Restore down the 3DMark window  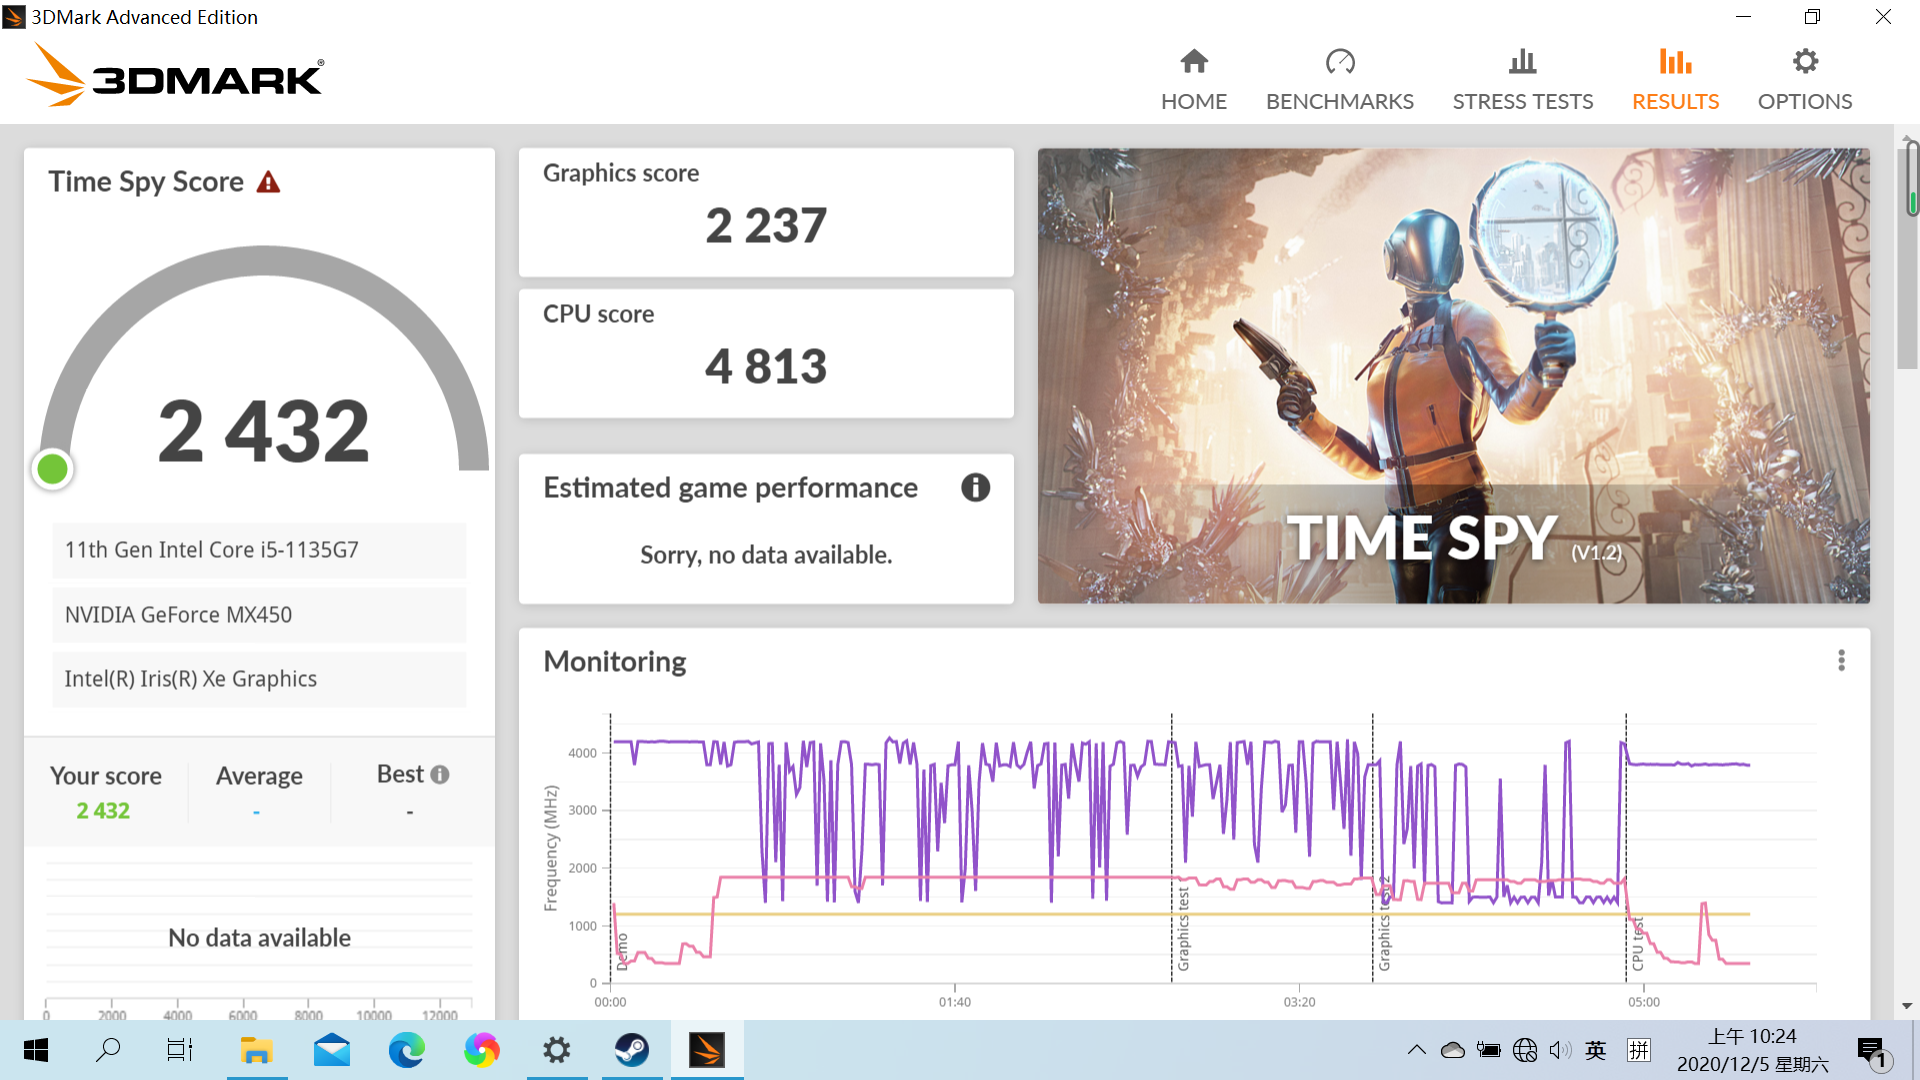(x=1812, y=17)
